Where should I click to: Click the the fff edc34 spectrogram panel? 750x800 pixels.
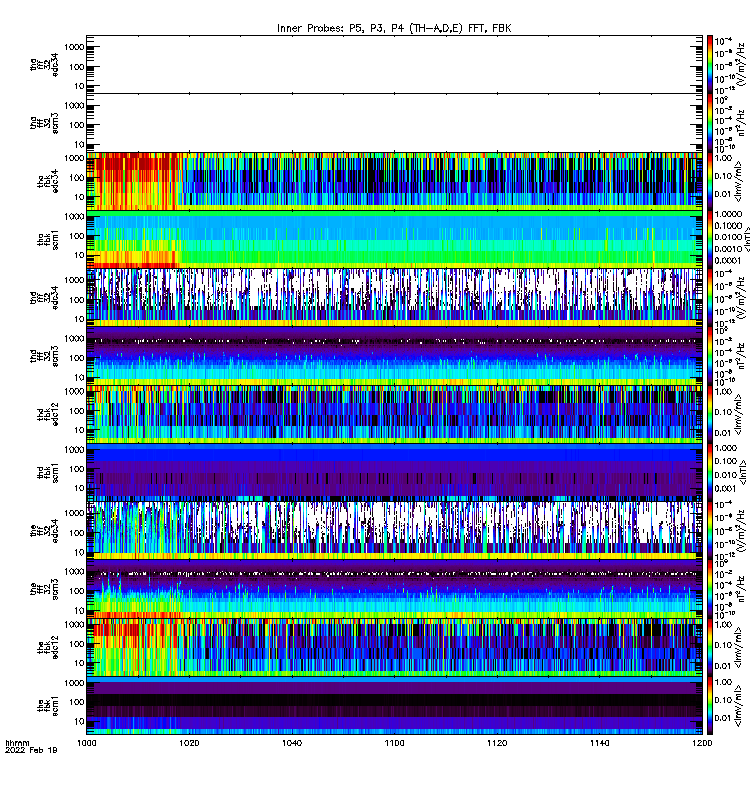tap(394, 531)
